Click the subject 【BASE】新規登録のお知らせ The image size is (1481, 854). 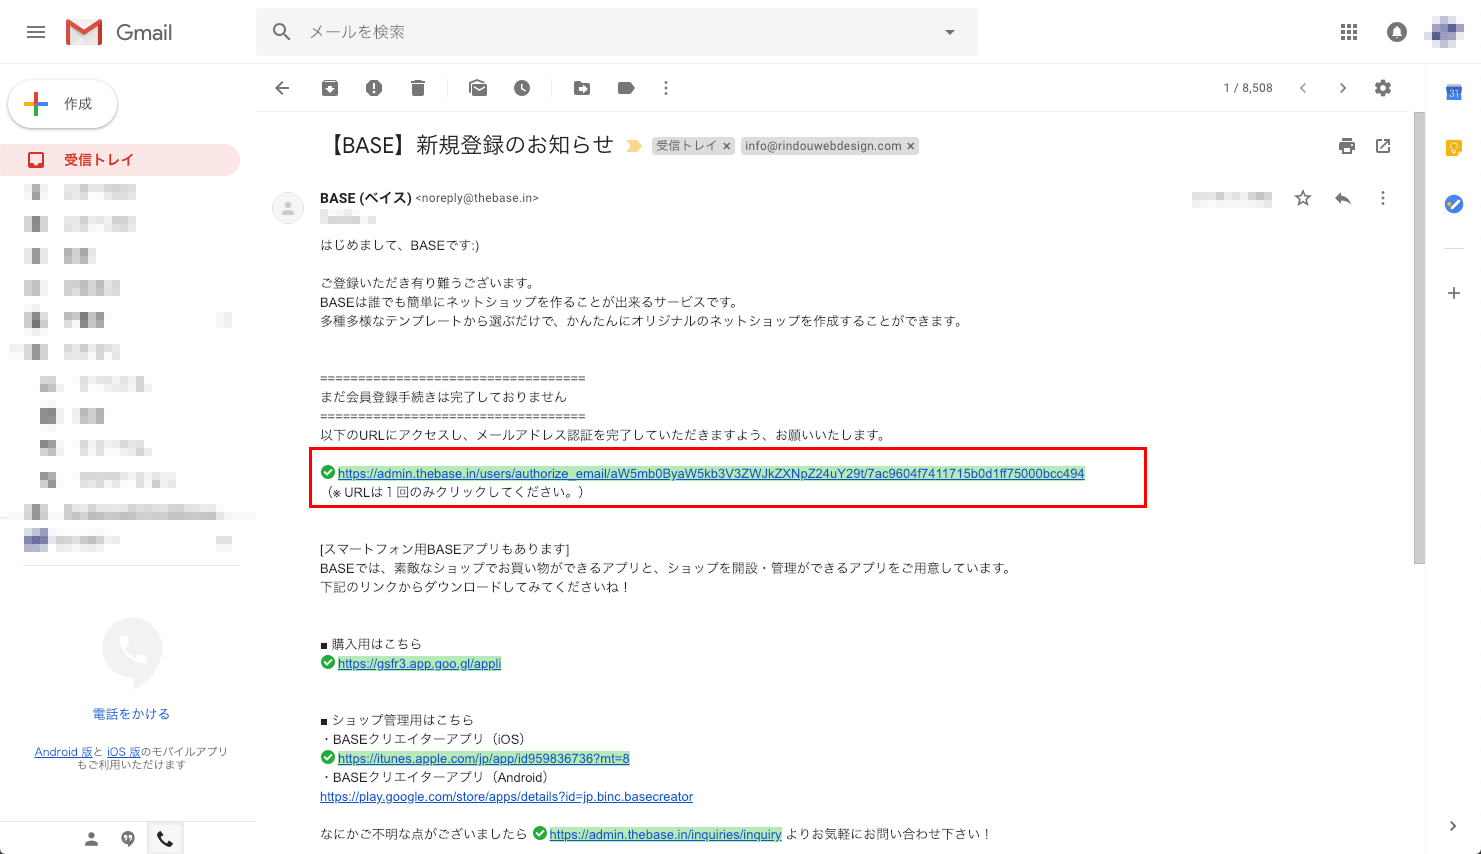471,145
